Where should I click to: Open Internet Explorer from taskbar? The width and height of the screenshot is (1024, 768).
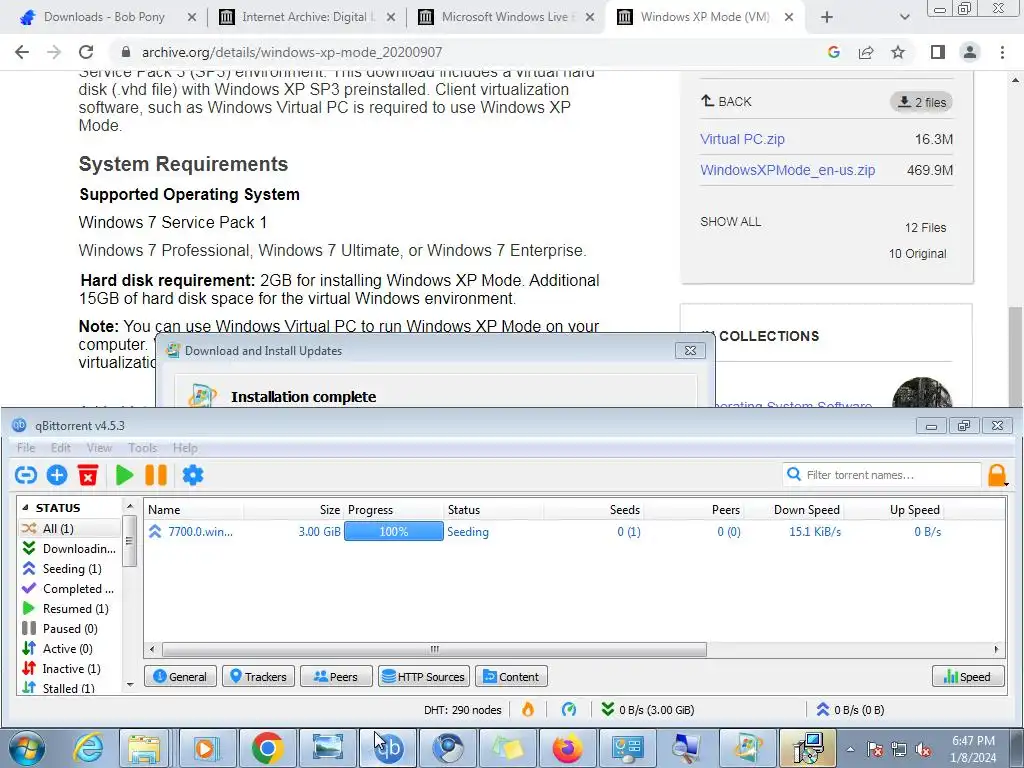pyautogui.click(x=87, y=748)
